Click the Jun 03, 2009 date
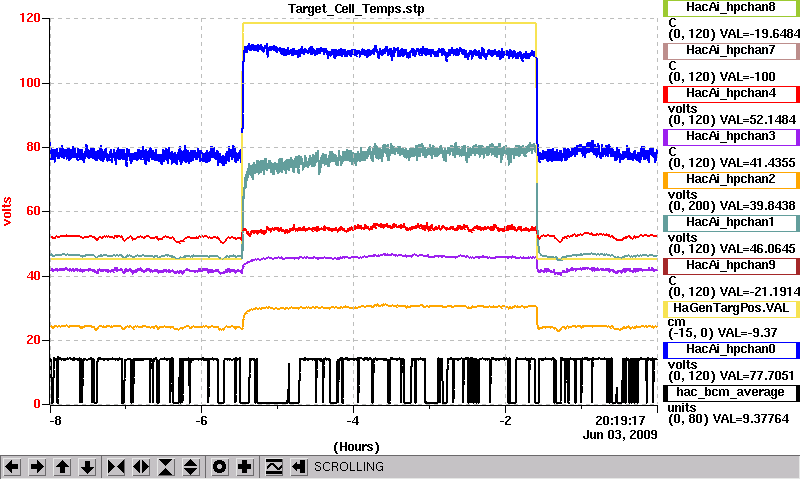 click(x=620, y=435)
